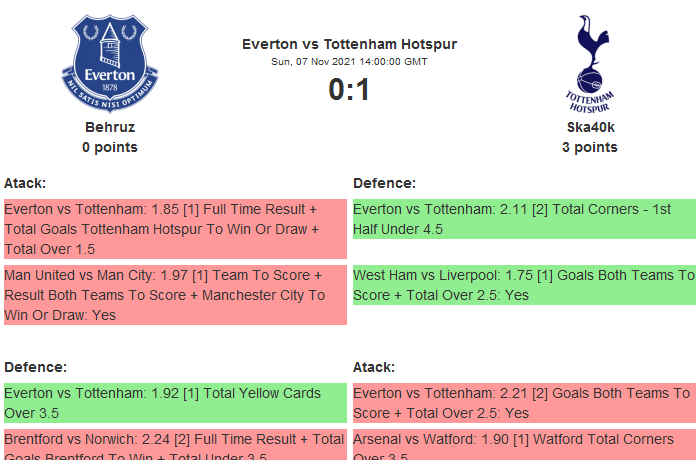Open player Ska40k's name

click(590, 127)
